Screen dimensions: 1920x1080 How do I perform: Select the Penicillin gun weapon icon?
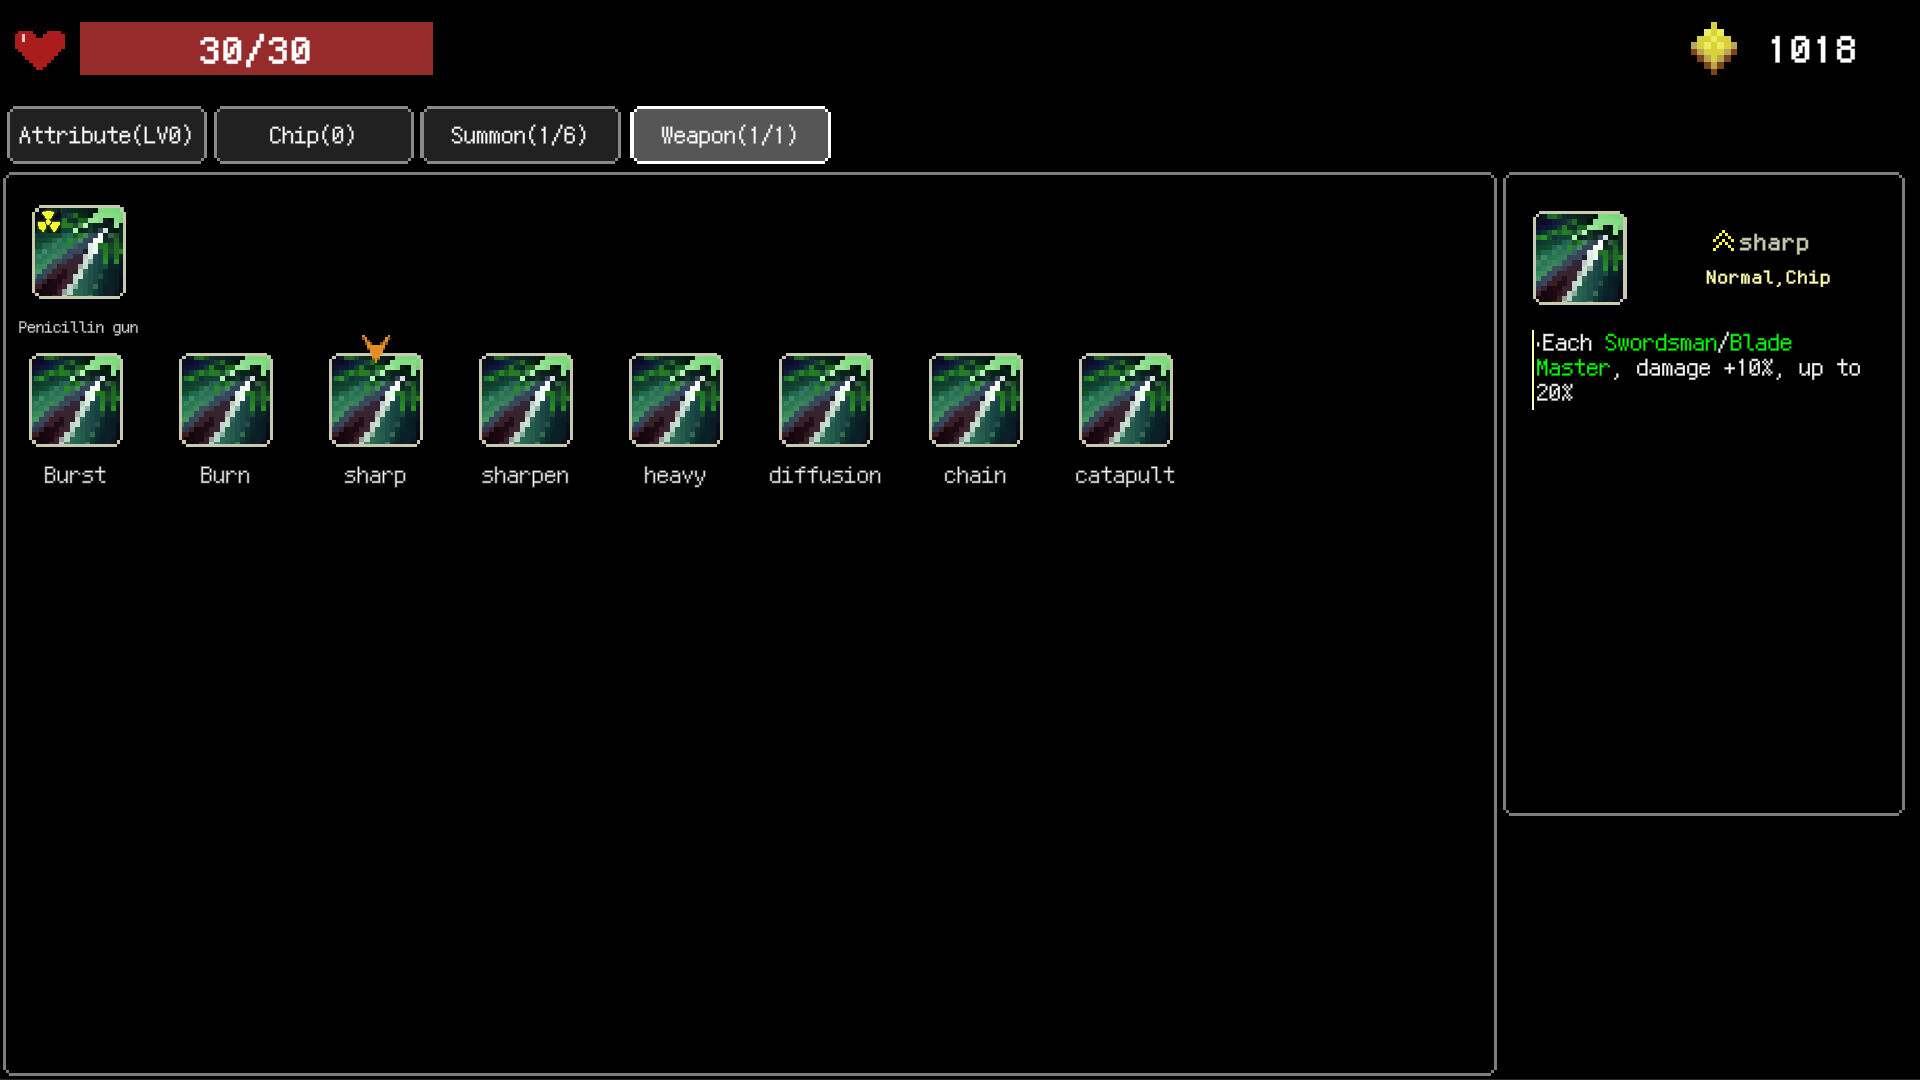79,252
